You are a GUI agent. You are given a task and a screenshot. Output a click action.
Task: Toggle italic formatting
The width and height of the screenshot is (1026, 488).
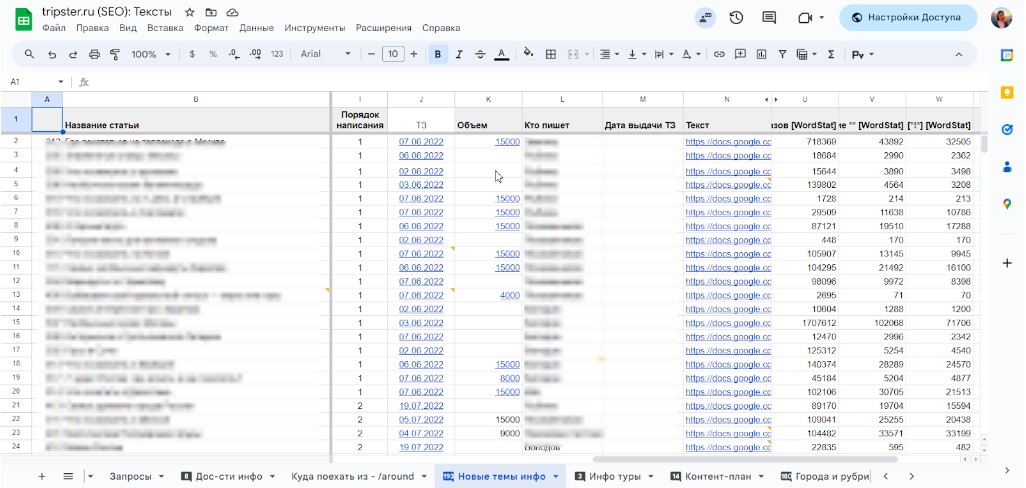[x=459, y=54]
